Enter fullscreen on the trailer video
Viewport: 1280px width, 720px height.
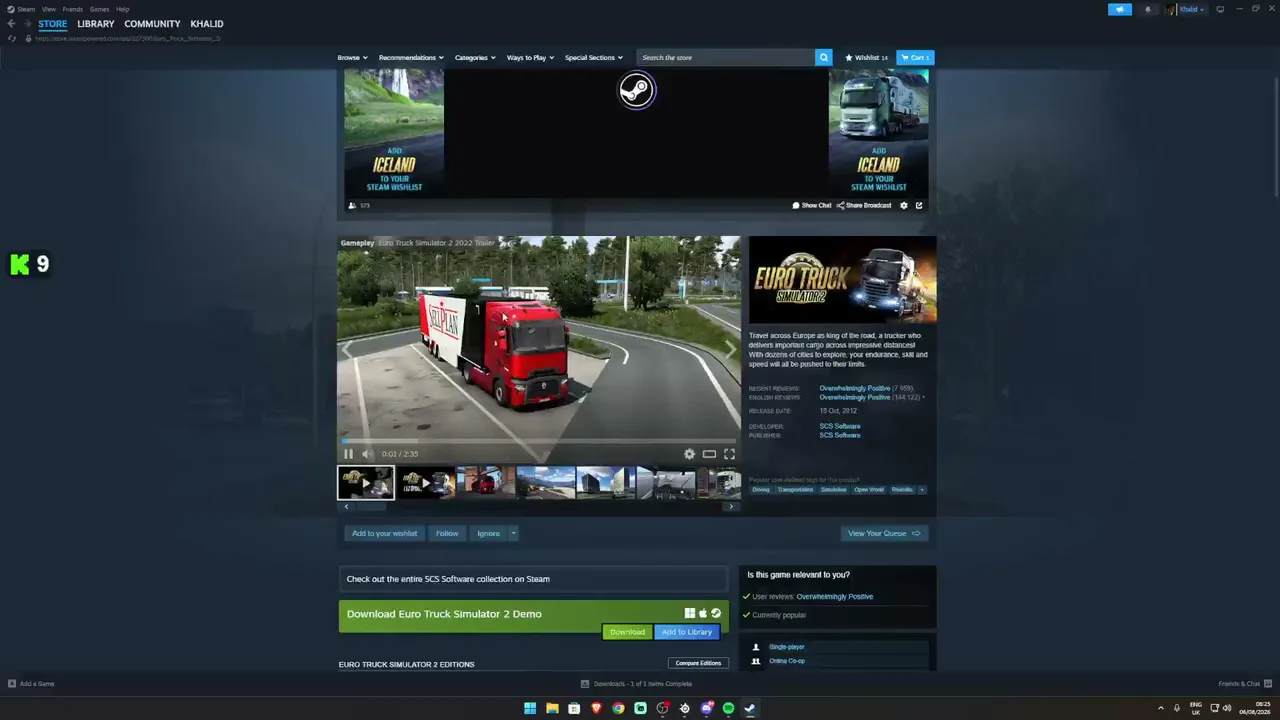tap(729, 454)
